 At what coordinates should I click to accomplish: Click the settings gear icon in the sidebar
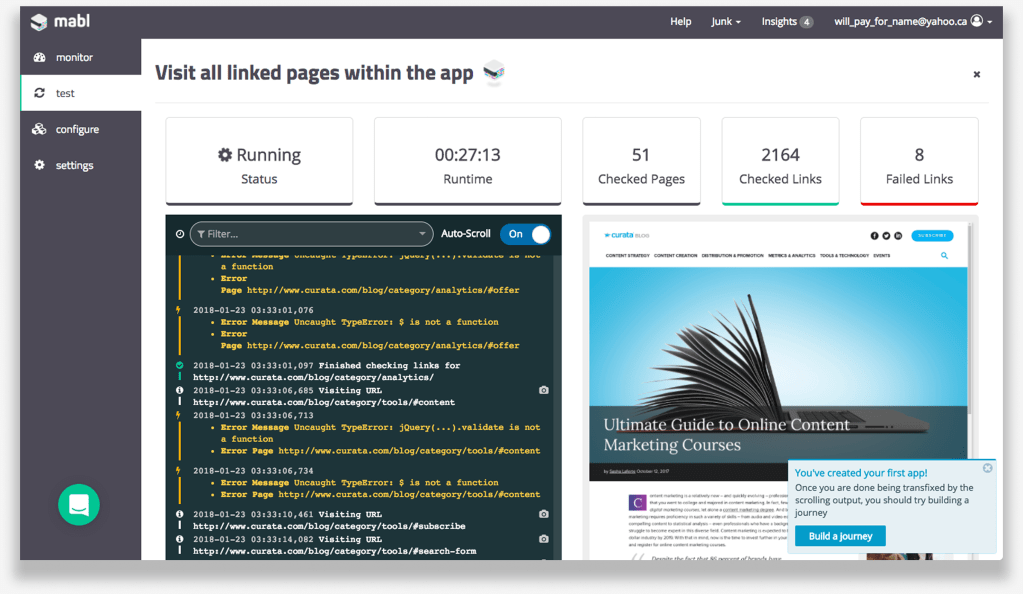(x=39, y=165)
